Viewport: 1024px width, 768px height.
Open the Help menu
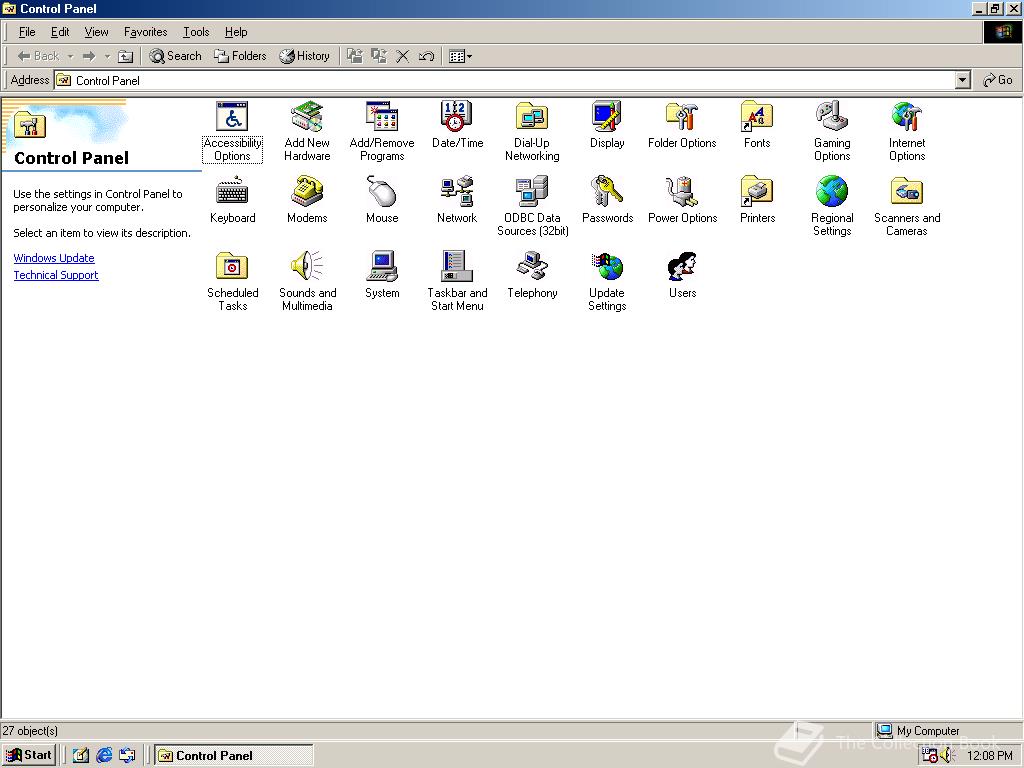(236, 32)
